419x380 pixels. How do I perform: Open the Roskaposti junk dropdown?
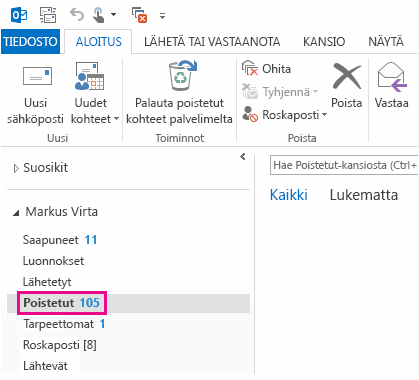(284, 115)
